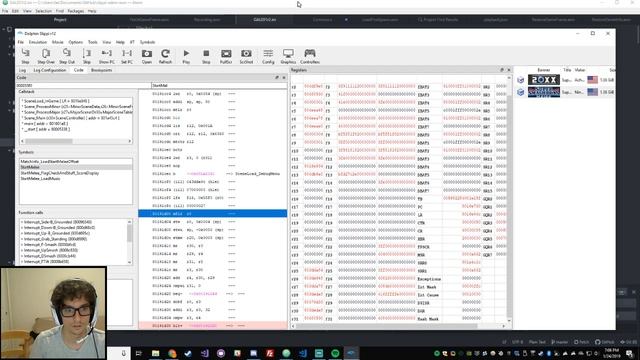640x360 pixels.
Task: Open the Spotify icon in the taskbar
Action: (x=335, y=353)
